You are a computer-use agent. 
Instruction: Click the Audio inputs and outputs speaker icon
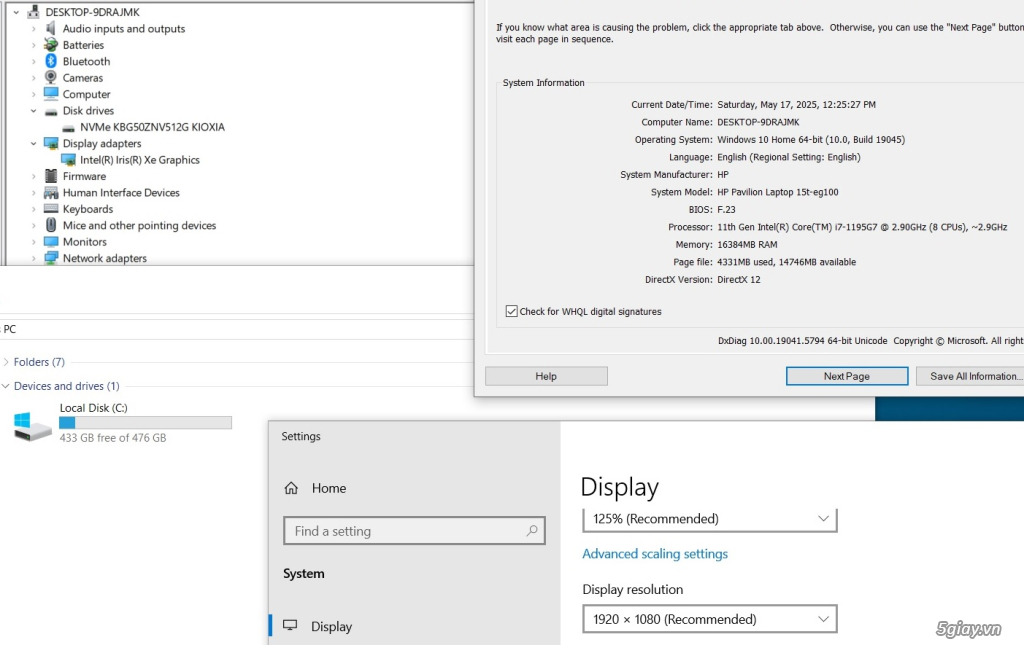point(51,28)
